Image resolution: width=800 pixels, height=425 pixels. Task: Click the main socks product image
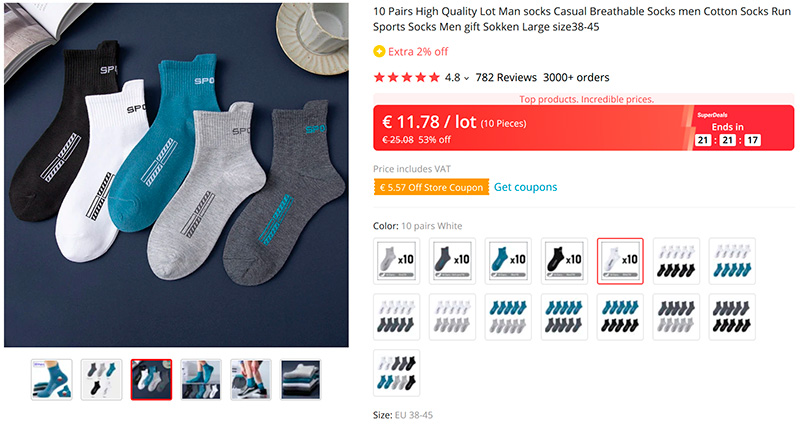click(176, 174)
